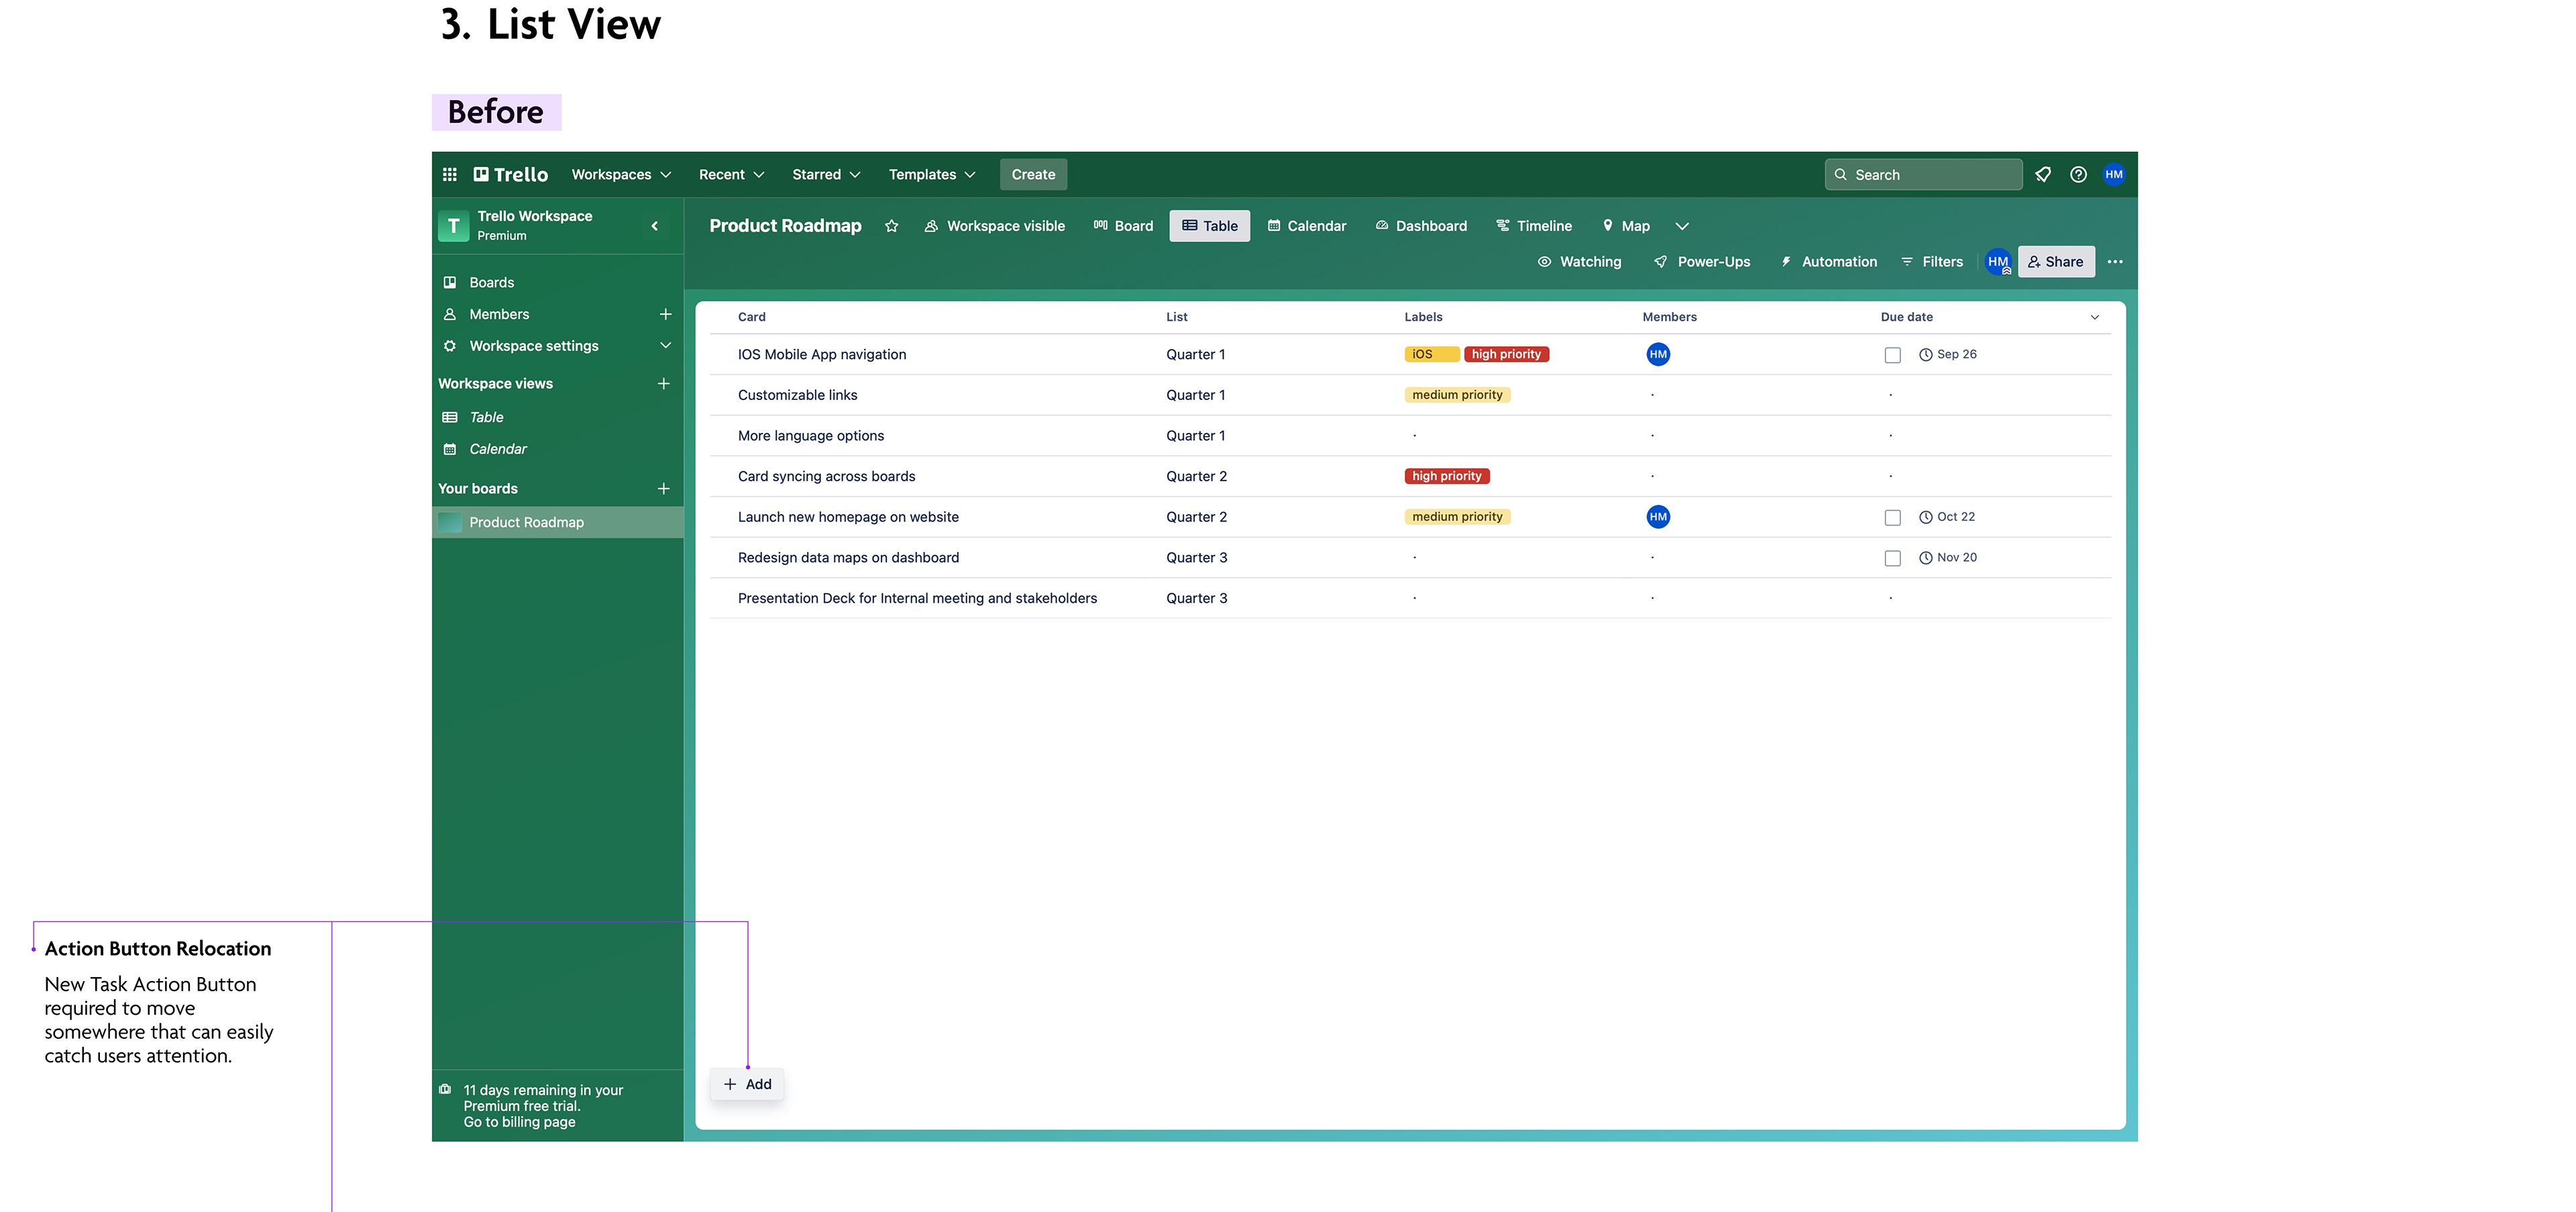
Task: Open 'Redesign data maps on dashboard' card
Action: coord(848,558)
